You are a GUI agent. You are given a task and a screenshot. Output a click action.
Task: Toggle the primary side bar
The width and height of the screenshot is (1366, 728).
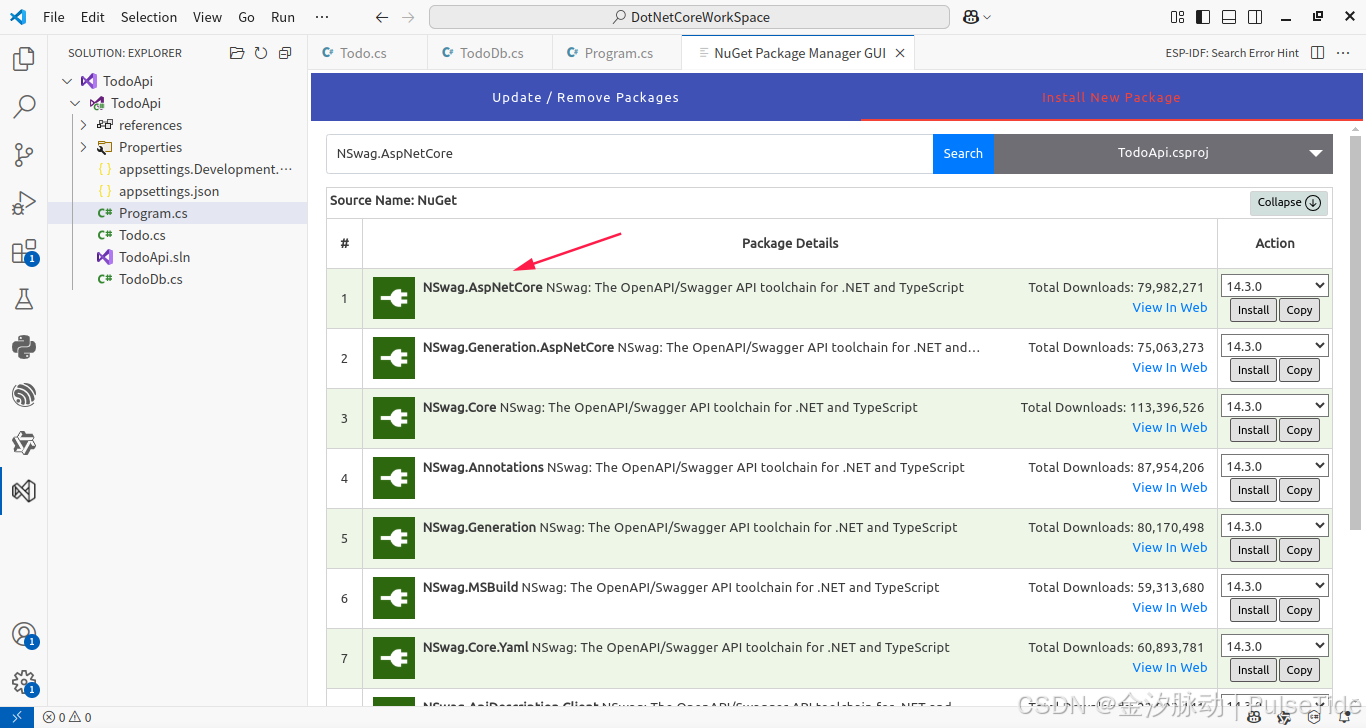pyautogui.click(x=1203, y=17)
